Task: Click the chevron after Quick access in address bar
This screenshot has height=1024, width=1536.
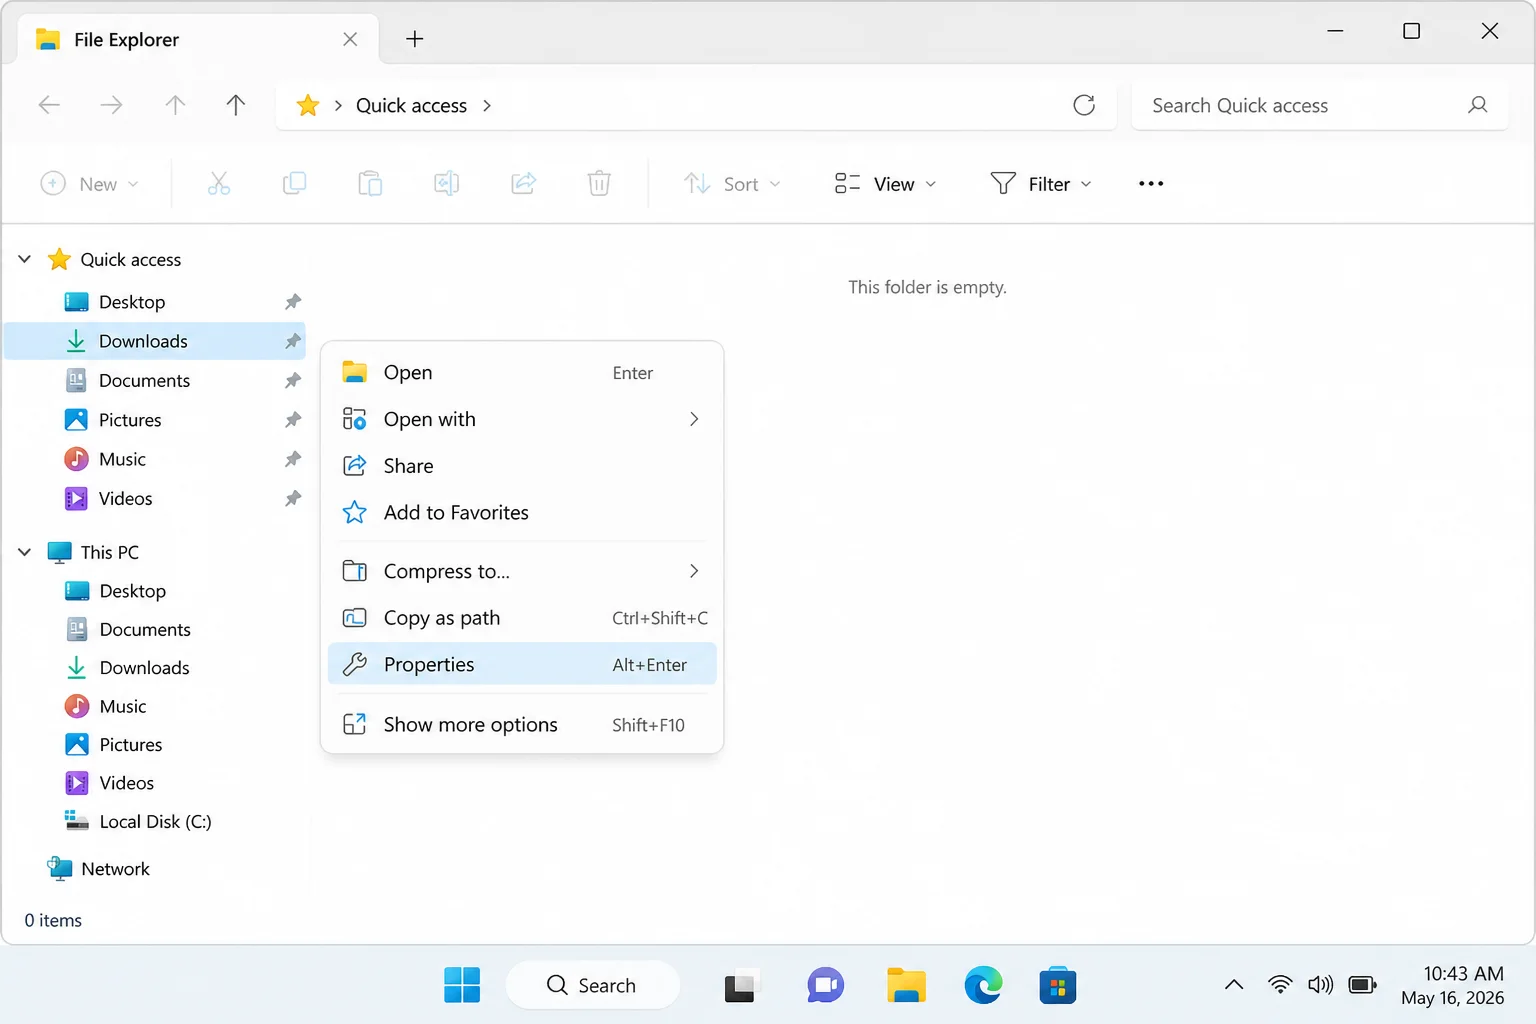Action: click(x=487, y=105)
